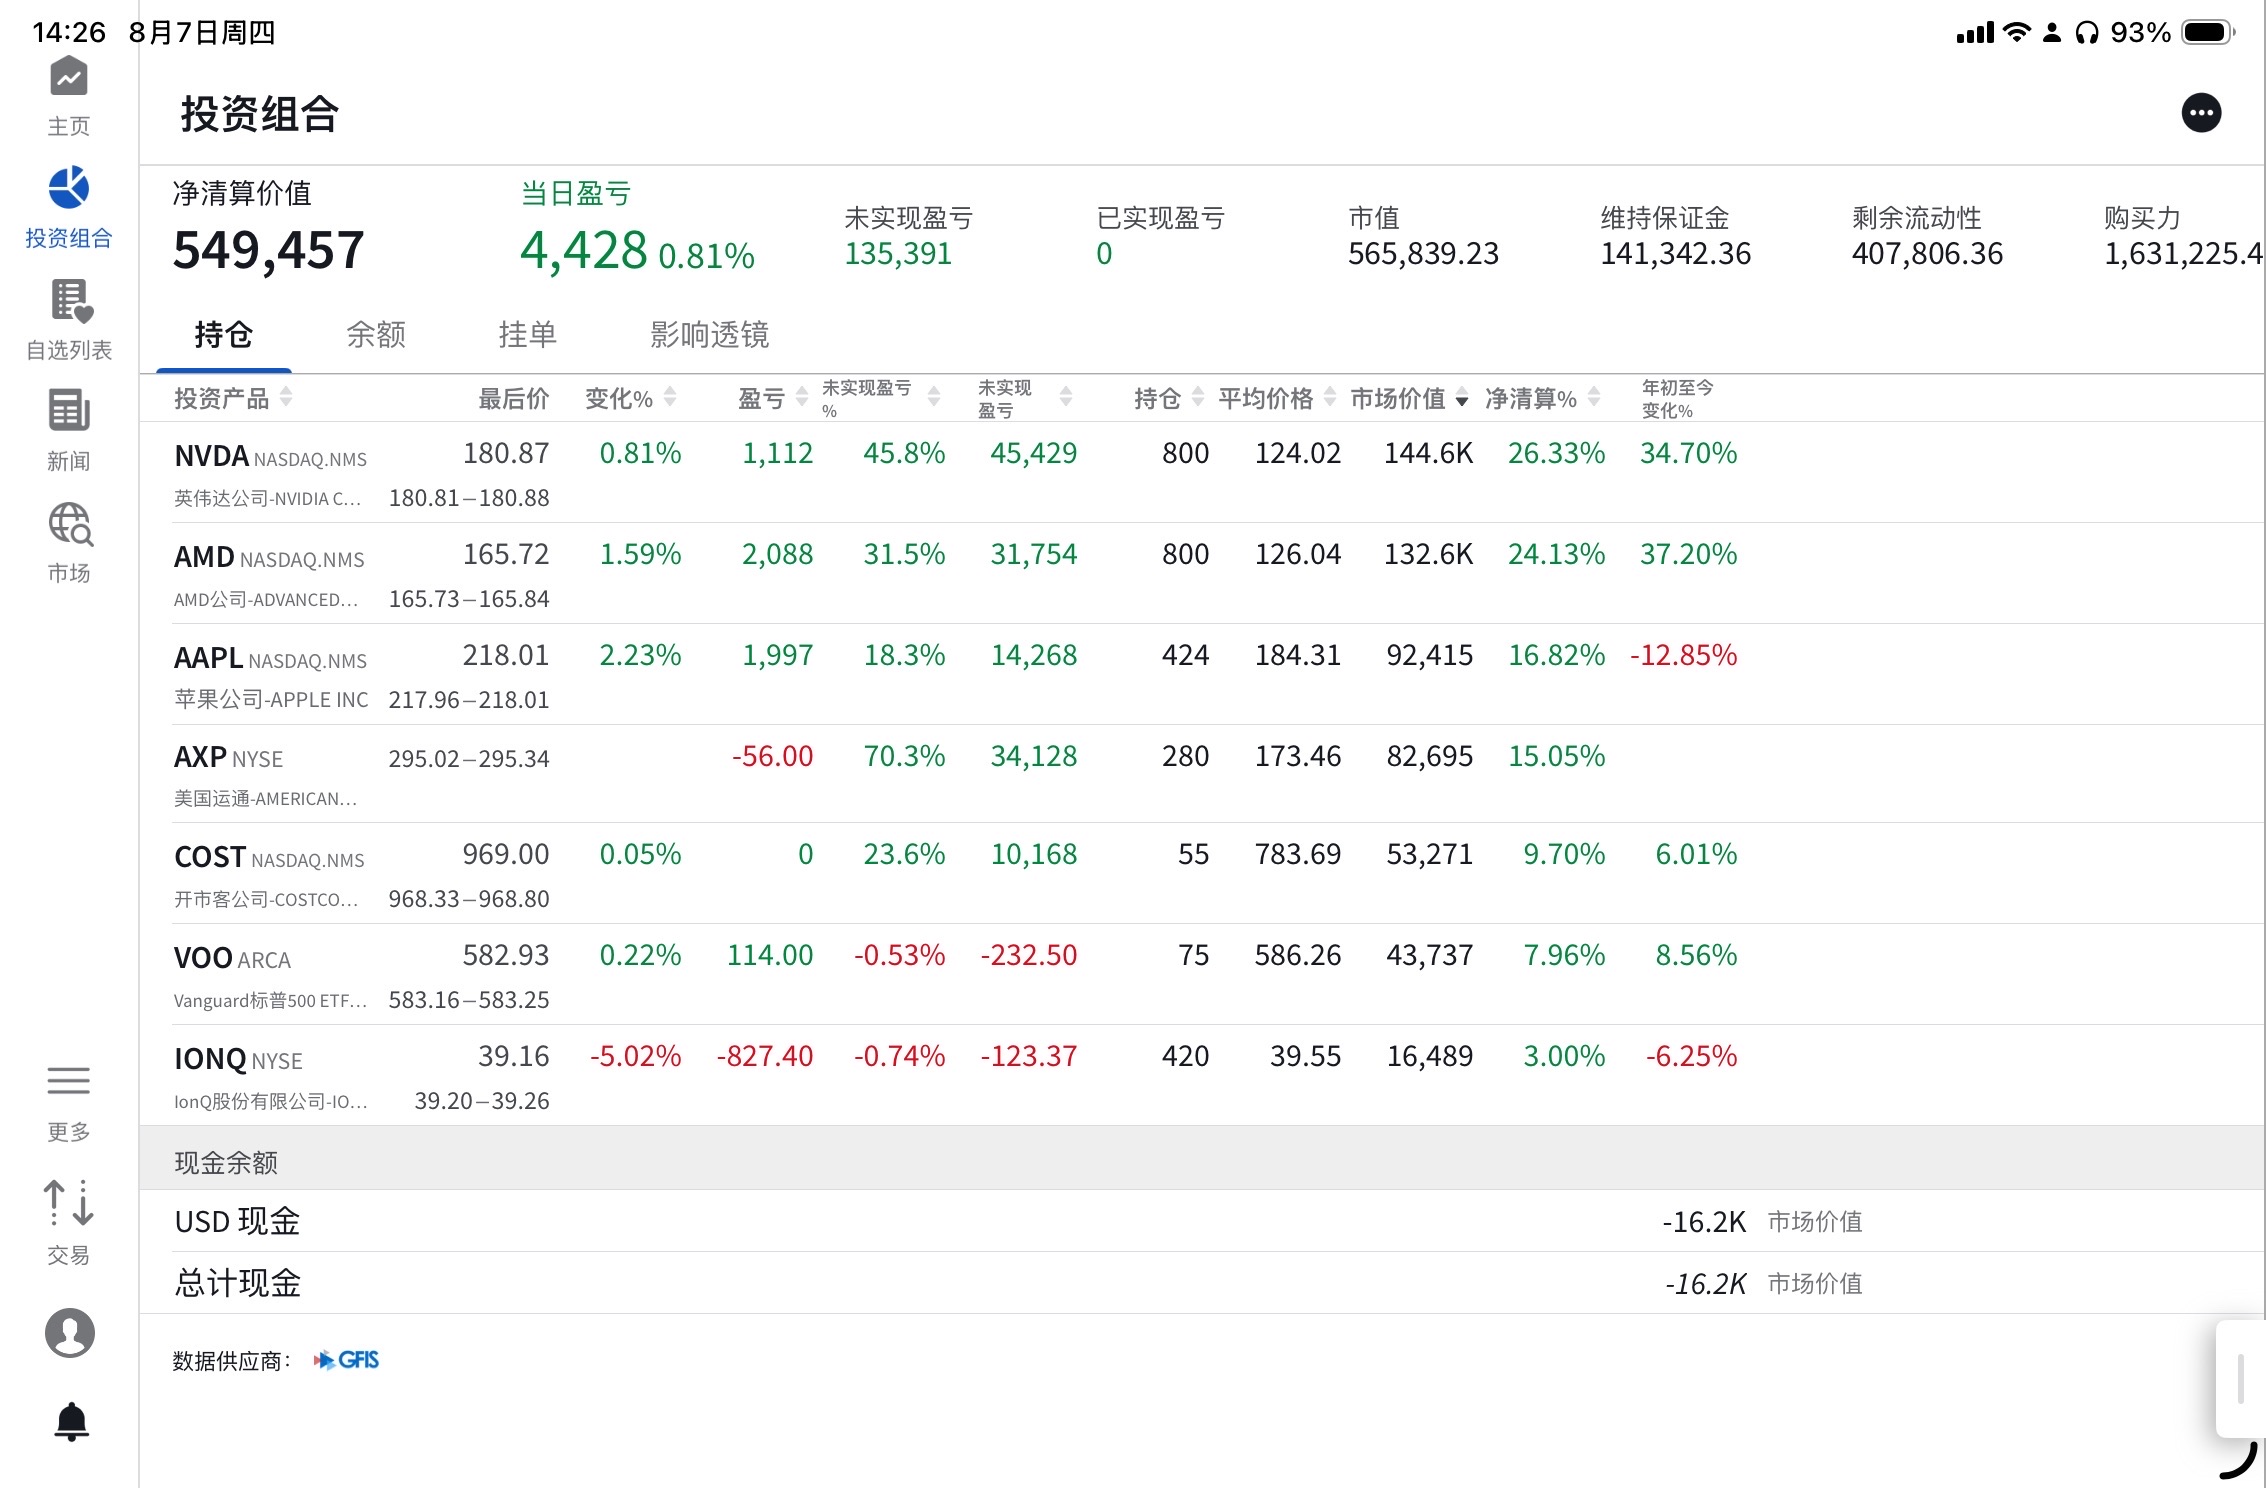Click COST average price 783.69

(x=1298, y=855)
